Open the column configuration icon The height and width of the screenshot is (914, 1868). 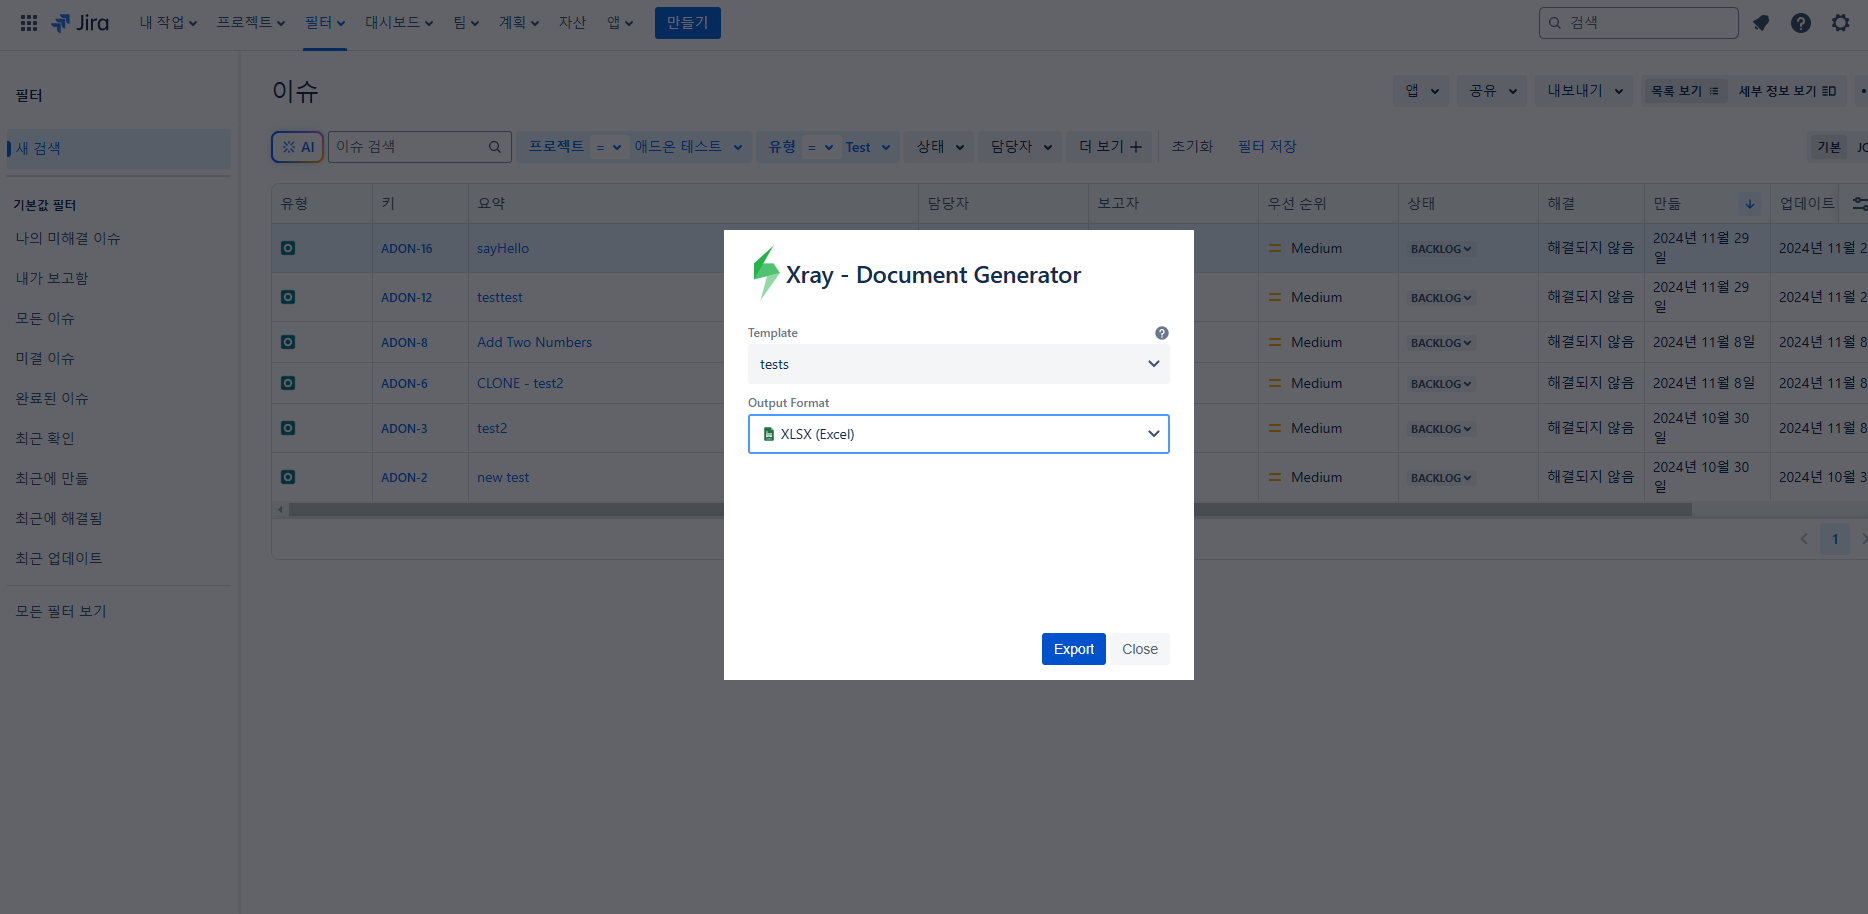coord(1859,203)
